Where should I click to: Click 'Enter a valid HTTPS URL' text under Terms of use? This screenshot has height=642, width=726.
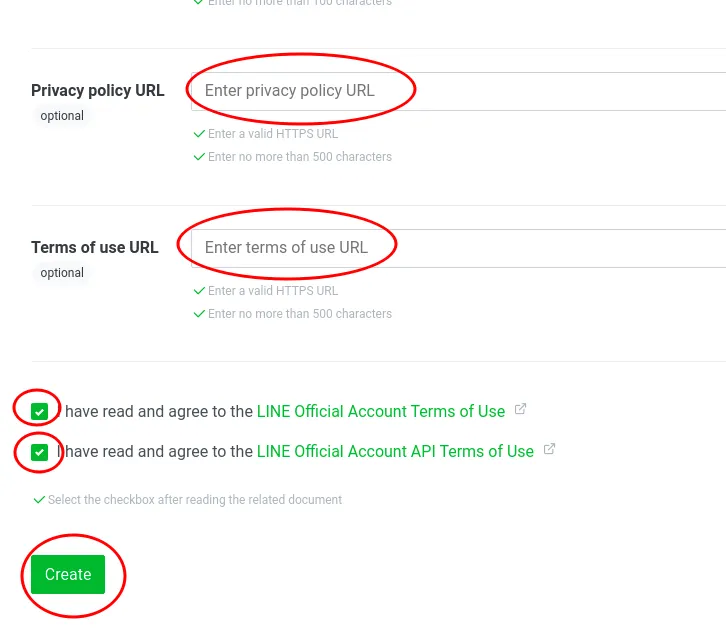pyautogui.click(x=273, y=291)
